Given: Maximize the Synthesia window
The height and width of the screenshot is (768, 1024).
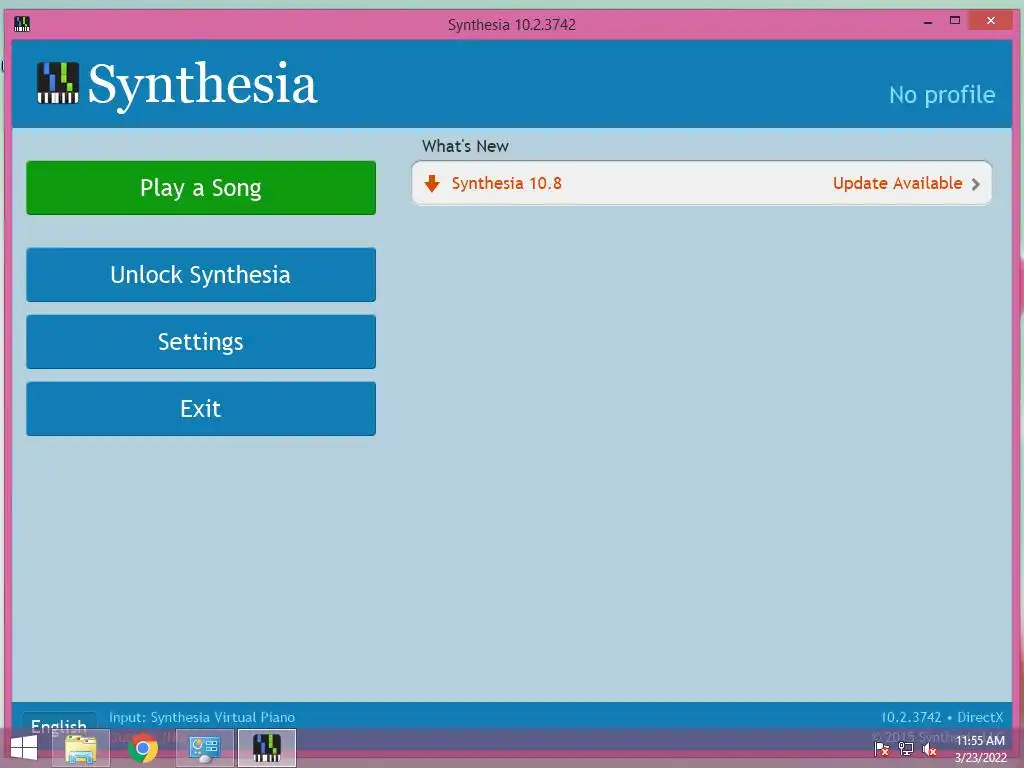Looking at the screenshot, I should pyautogui.click(x=955, y=22).
